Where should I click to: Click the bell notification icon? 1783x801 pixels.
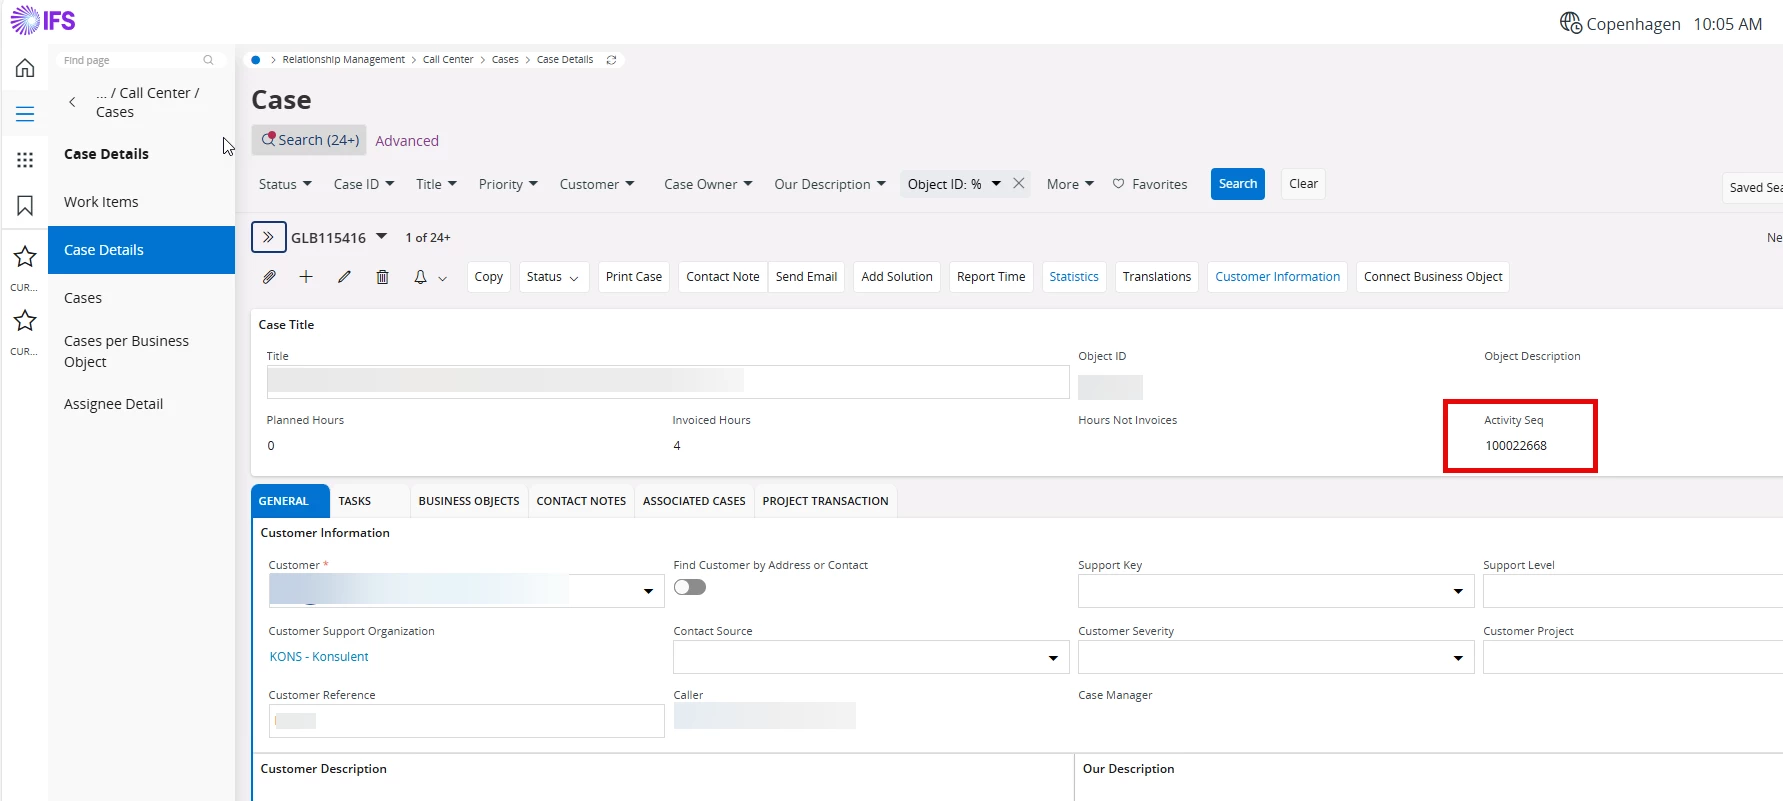(x=420, y=277)
